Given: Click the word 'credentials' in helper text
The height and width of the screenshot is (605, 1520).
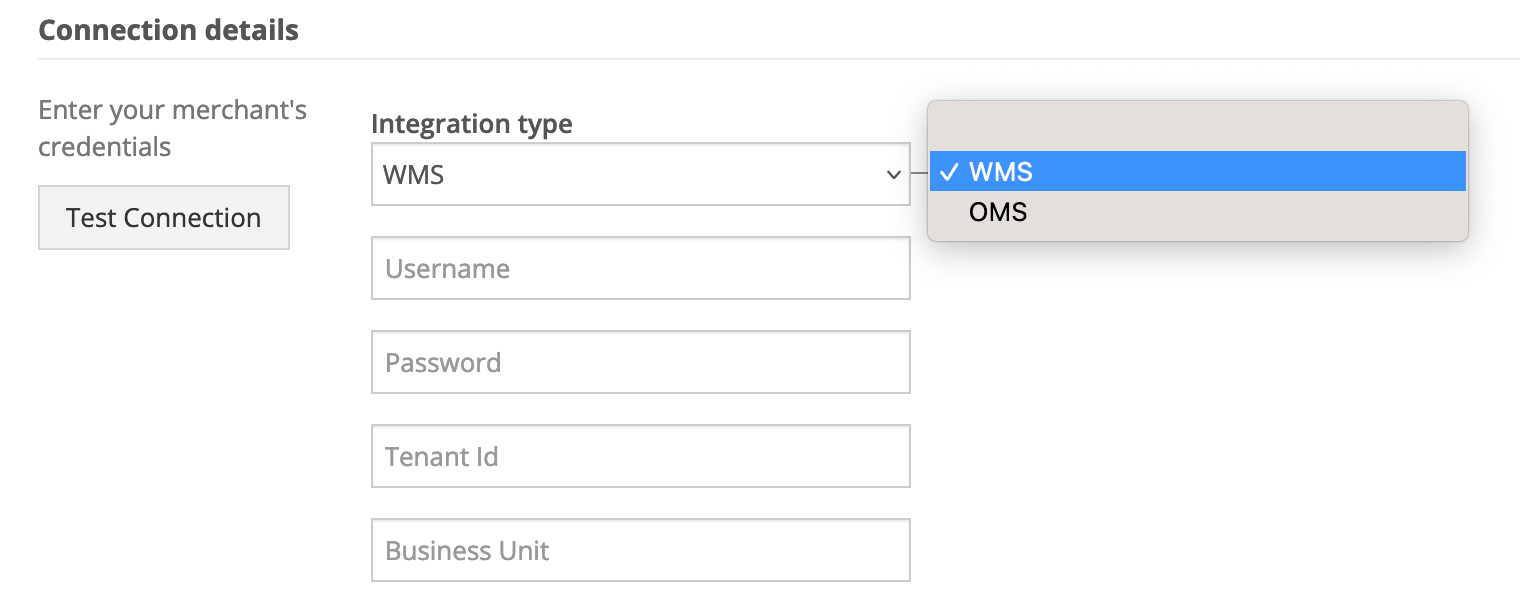Looking at the screenshot, I should tap(104, 147).
